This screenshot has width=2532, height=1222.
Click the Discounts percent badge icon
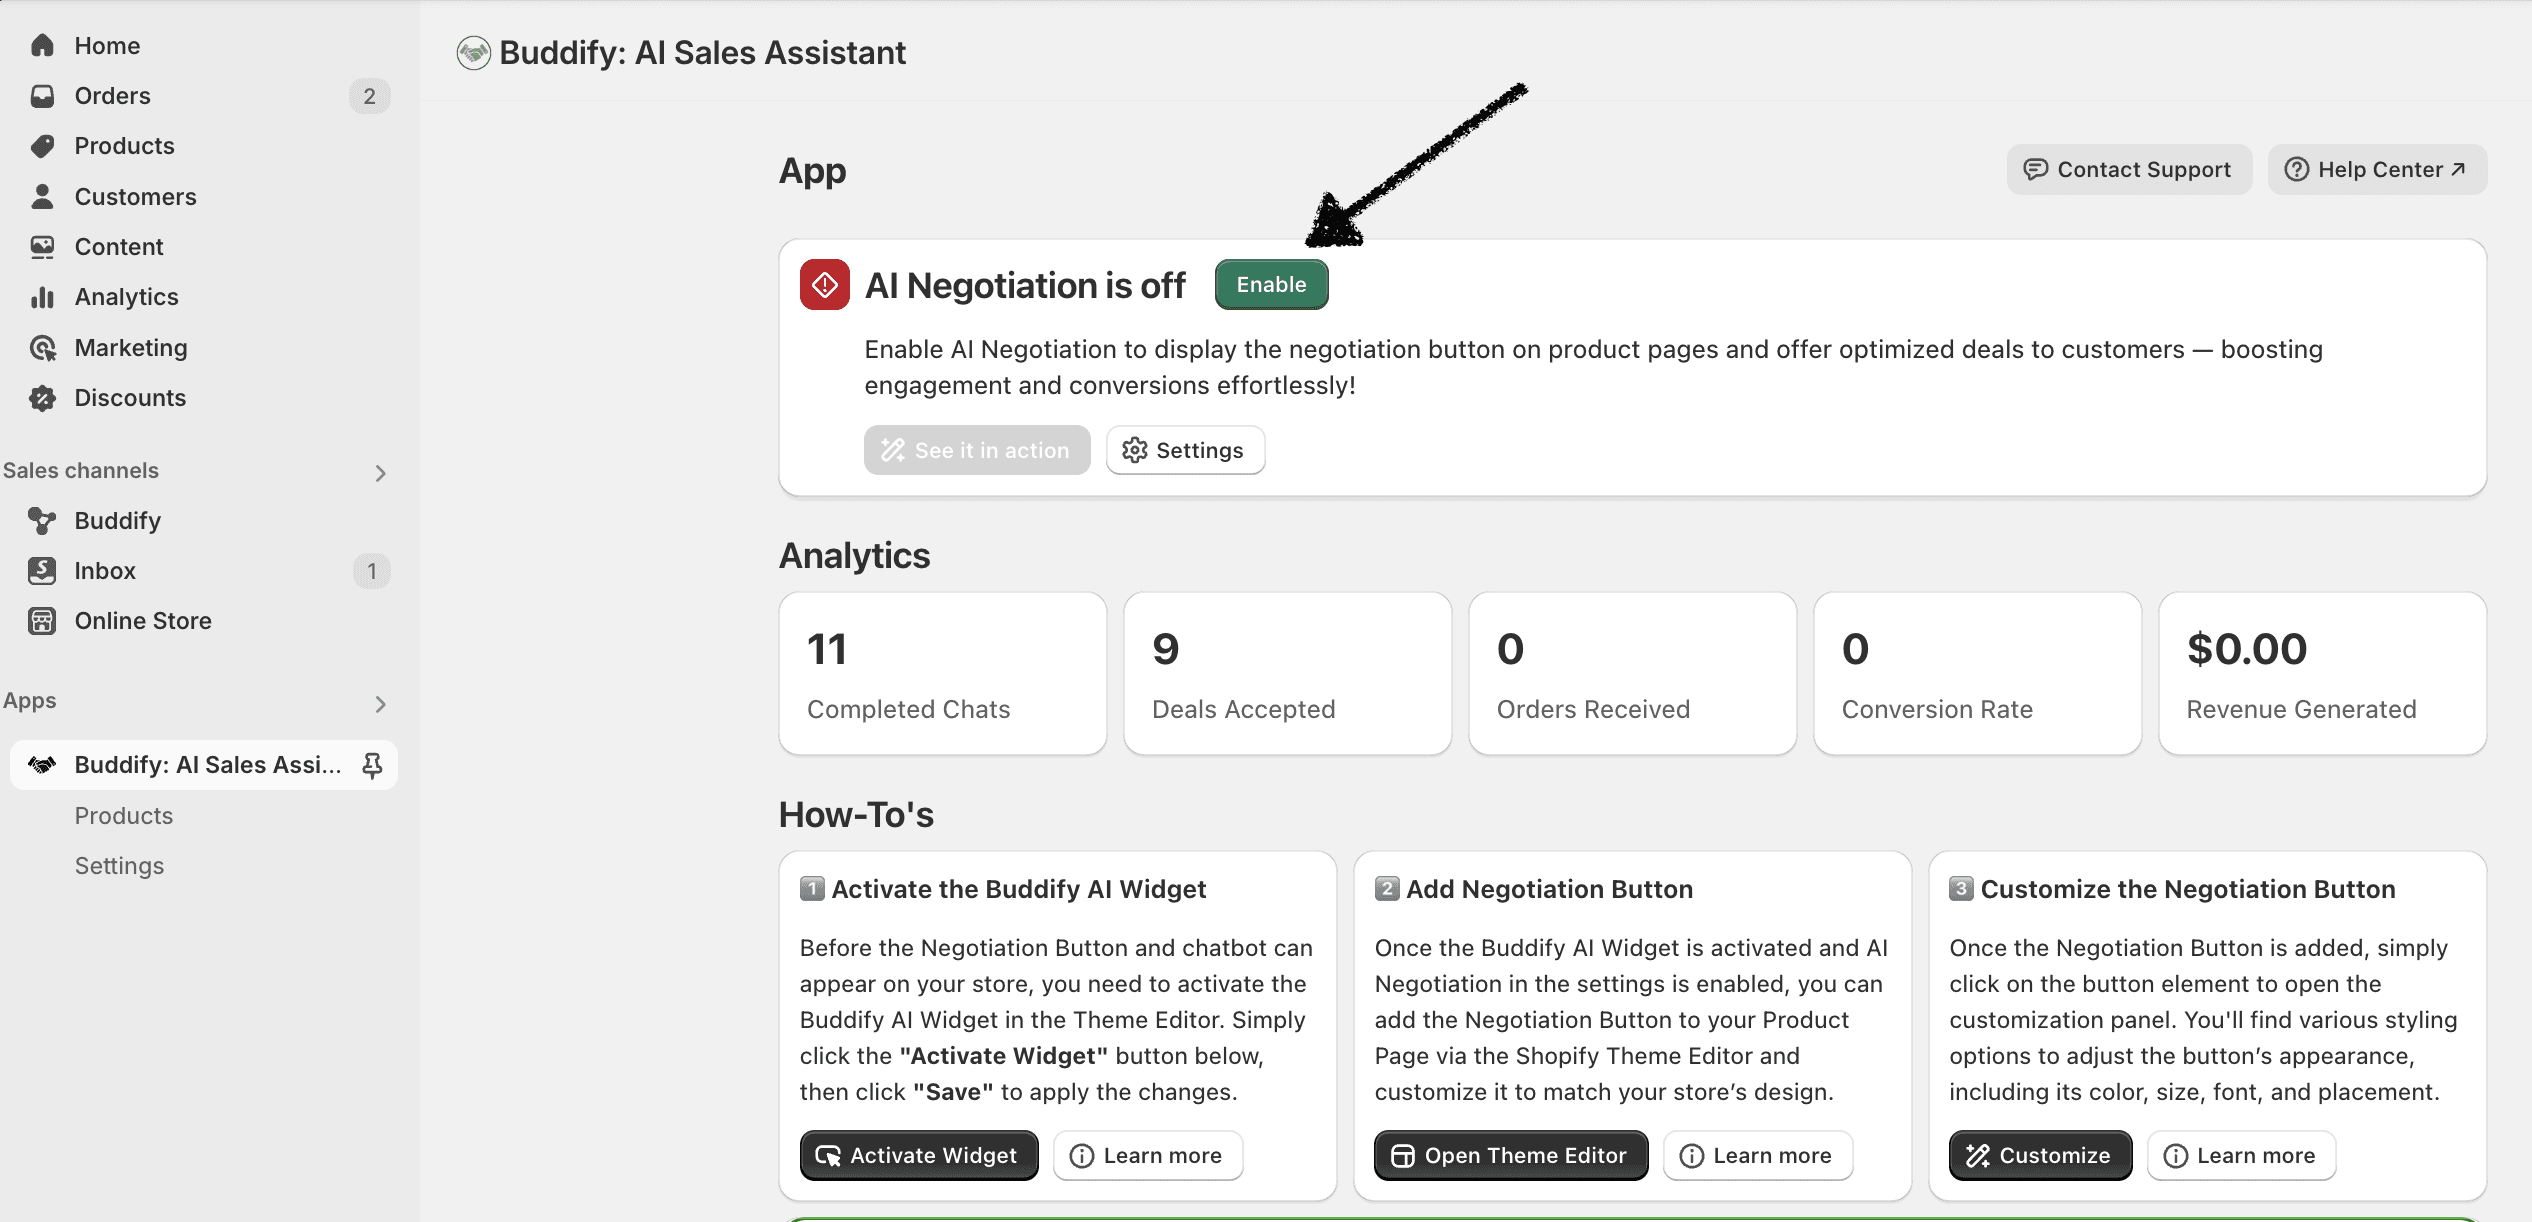[x=42, y=398]
